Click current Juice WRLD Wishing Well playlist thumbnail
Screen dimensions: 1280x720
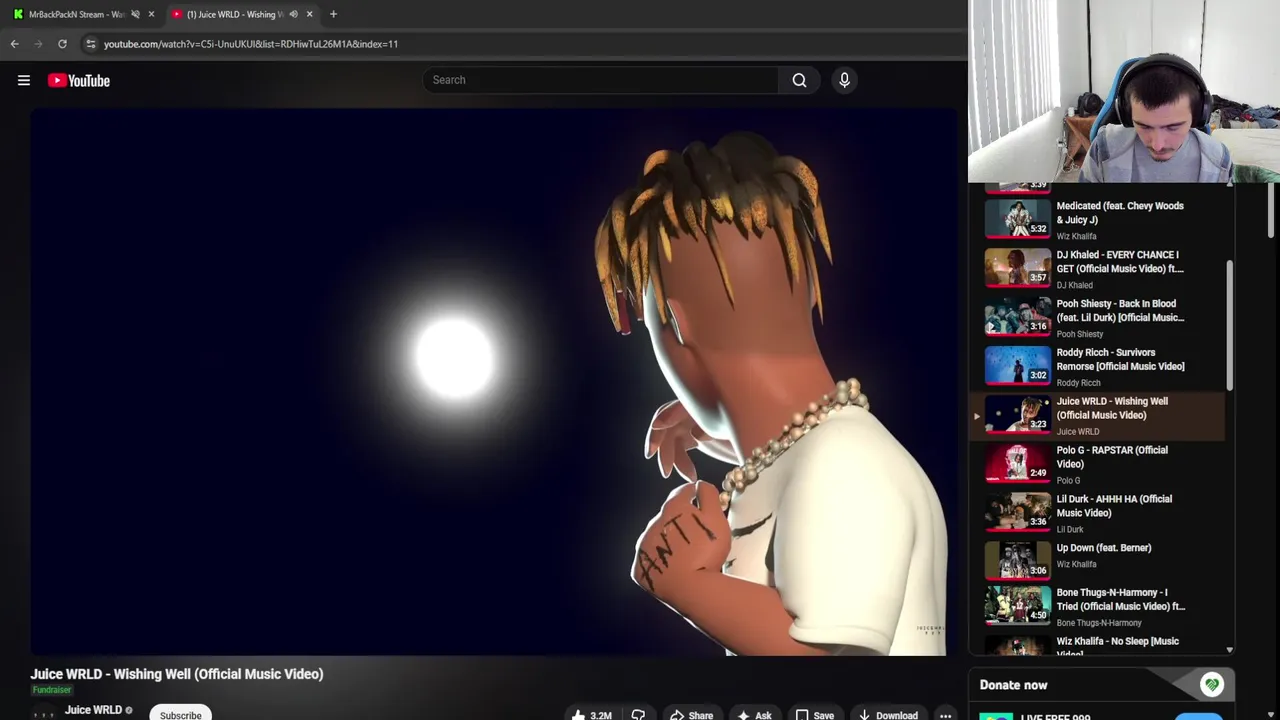click(x=1018, y=414)
